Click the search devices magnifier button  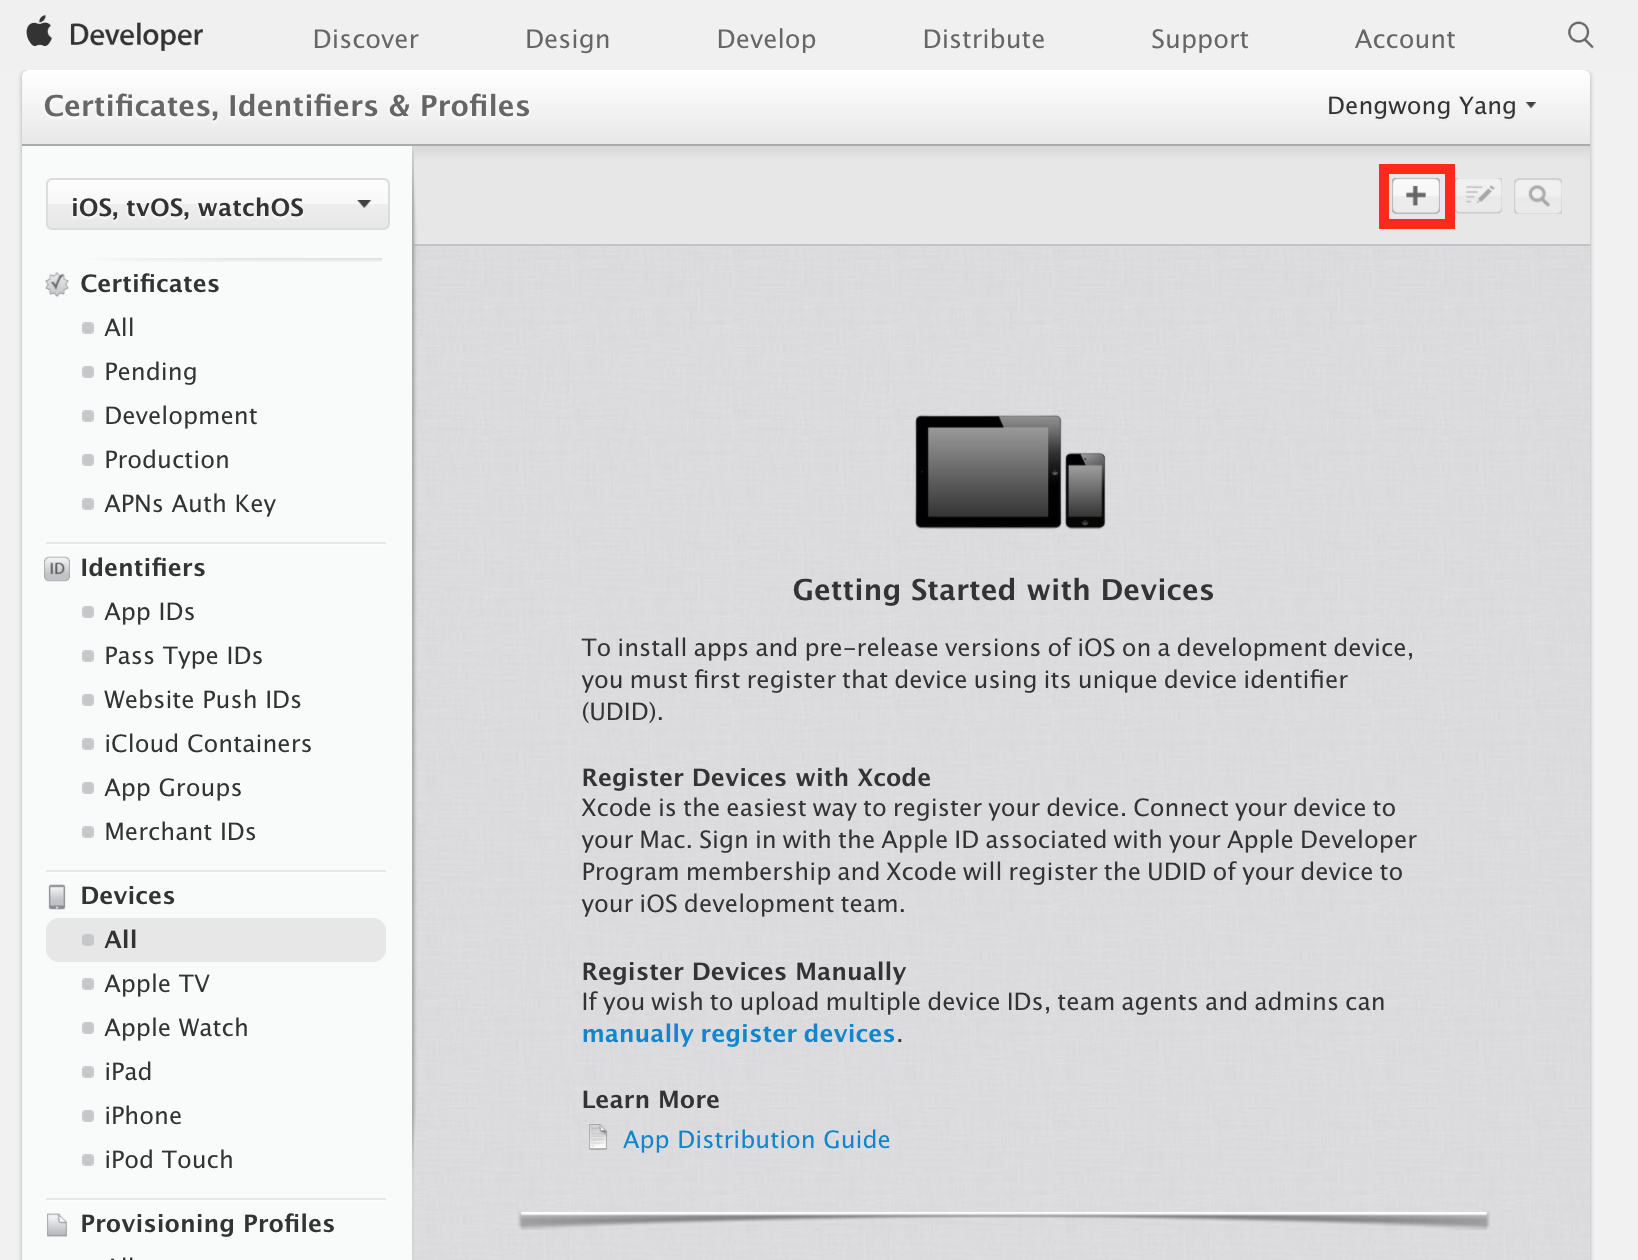coord(1539,196)
